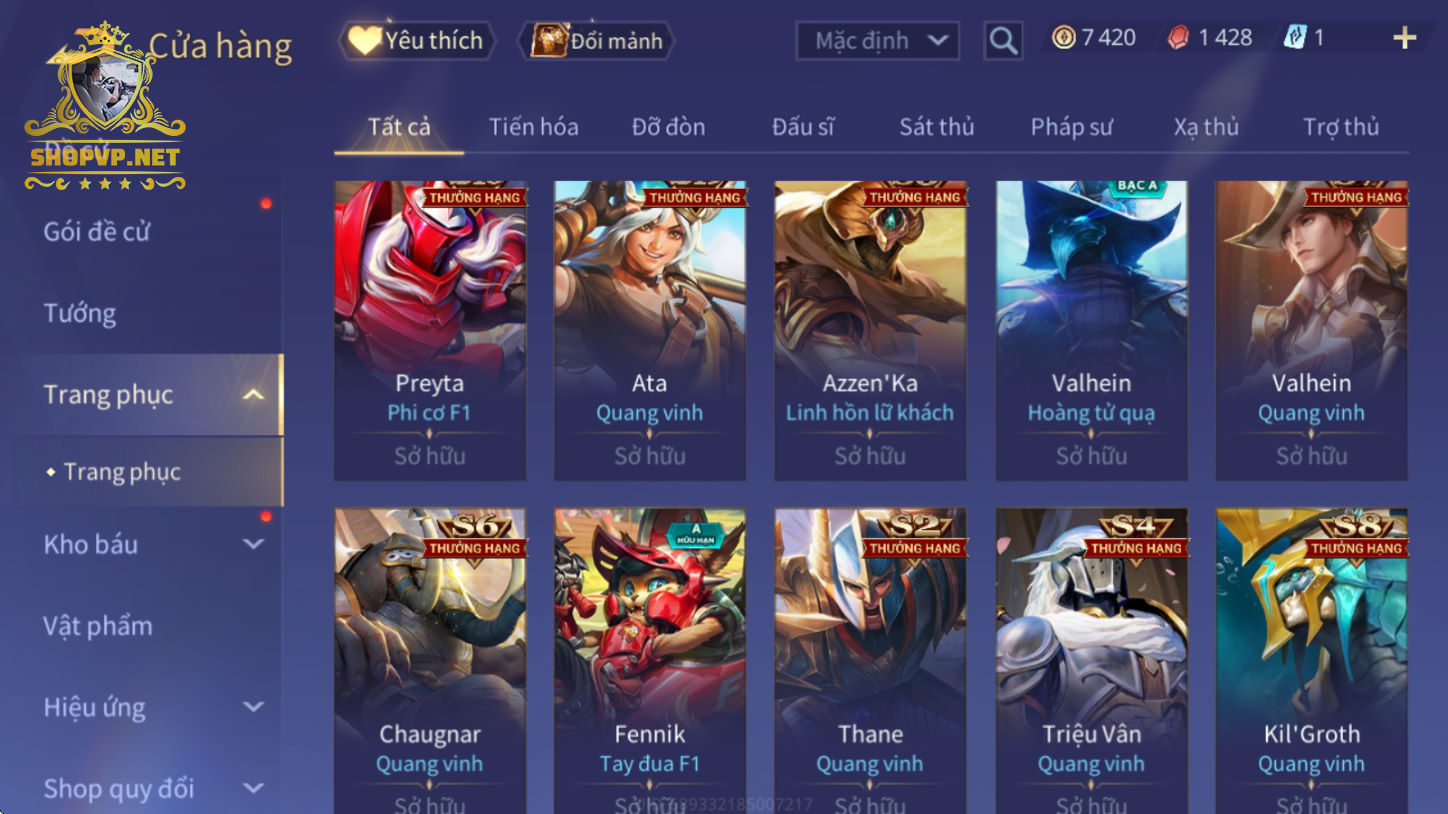
Task: Open the Gói đề cử sidebar item
Action: pyautogui.click(x=97, y=232)
